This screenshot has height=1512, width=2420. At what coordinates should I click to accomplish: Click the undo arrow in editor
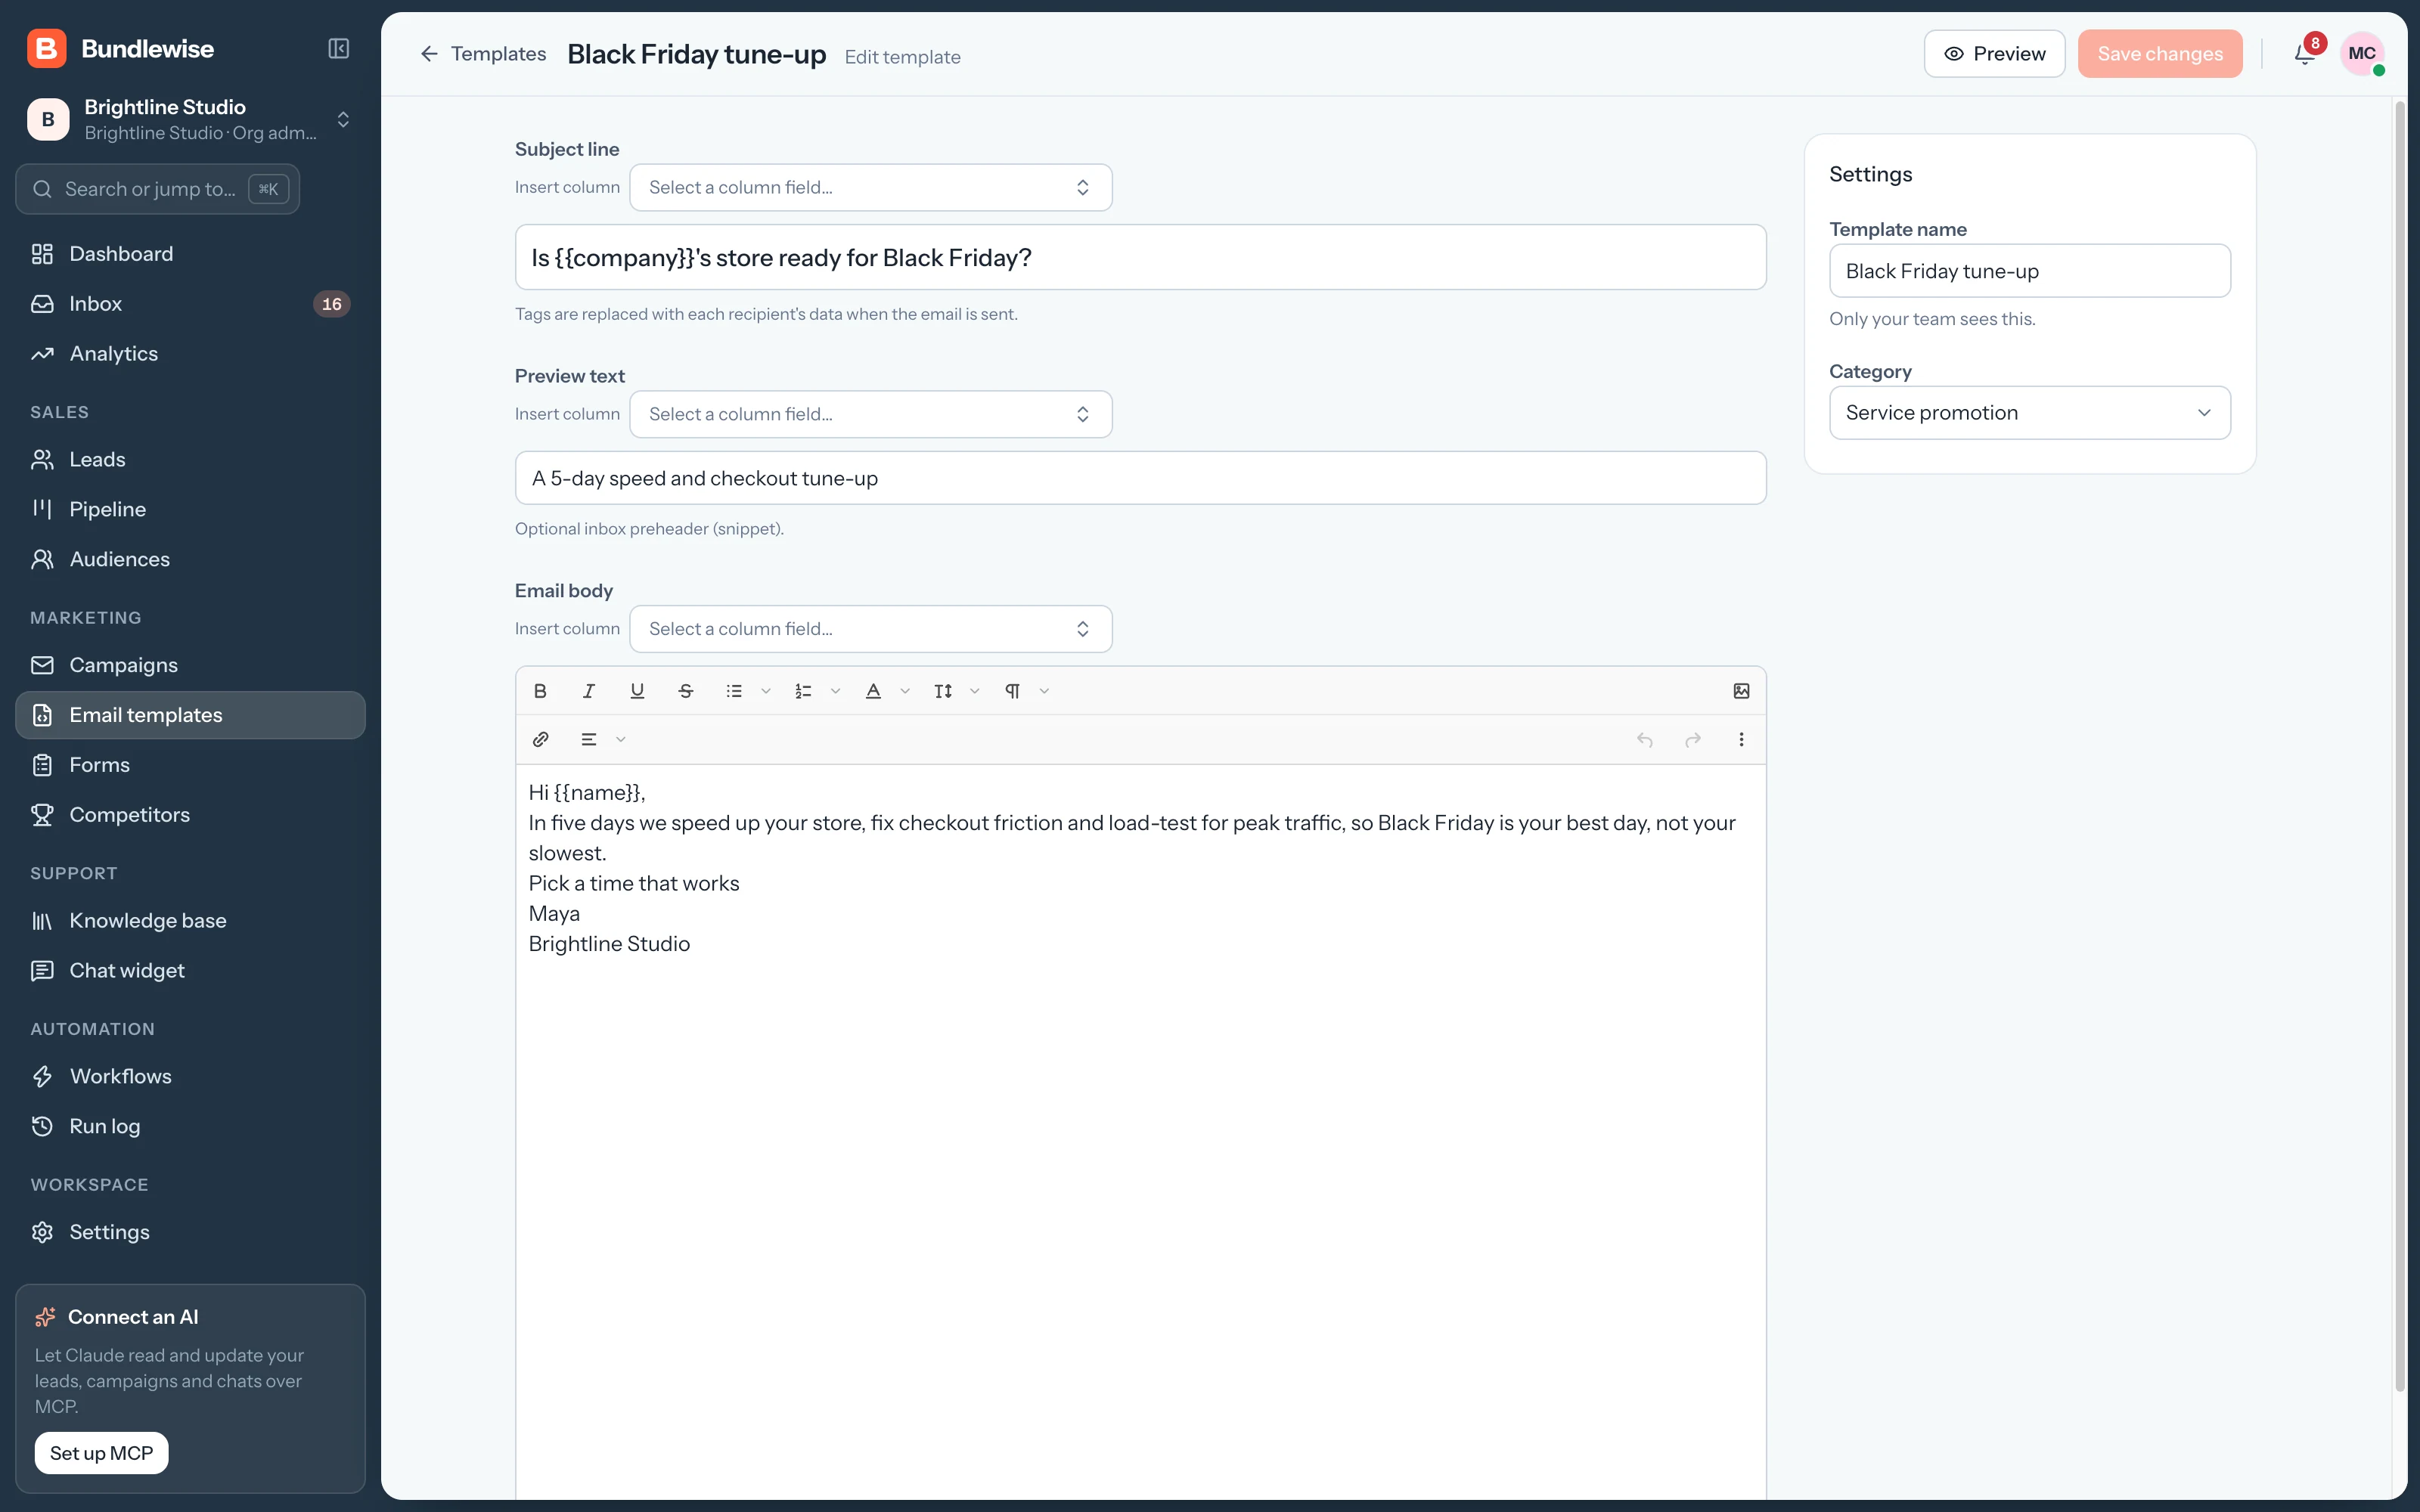tap(1644, 739)
